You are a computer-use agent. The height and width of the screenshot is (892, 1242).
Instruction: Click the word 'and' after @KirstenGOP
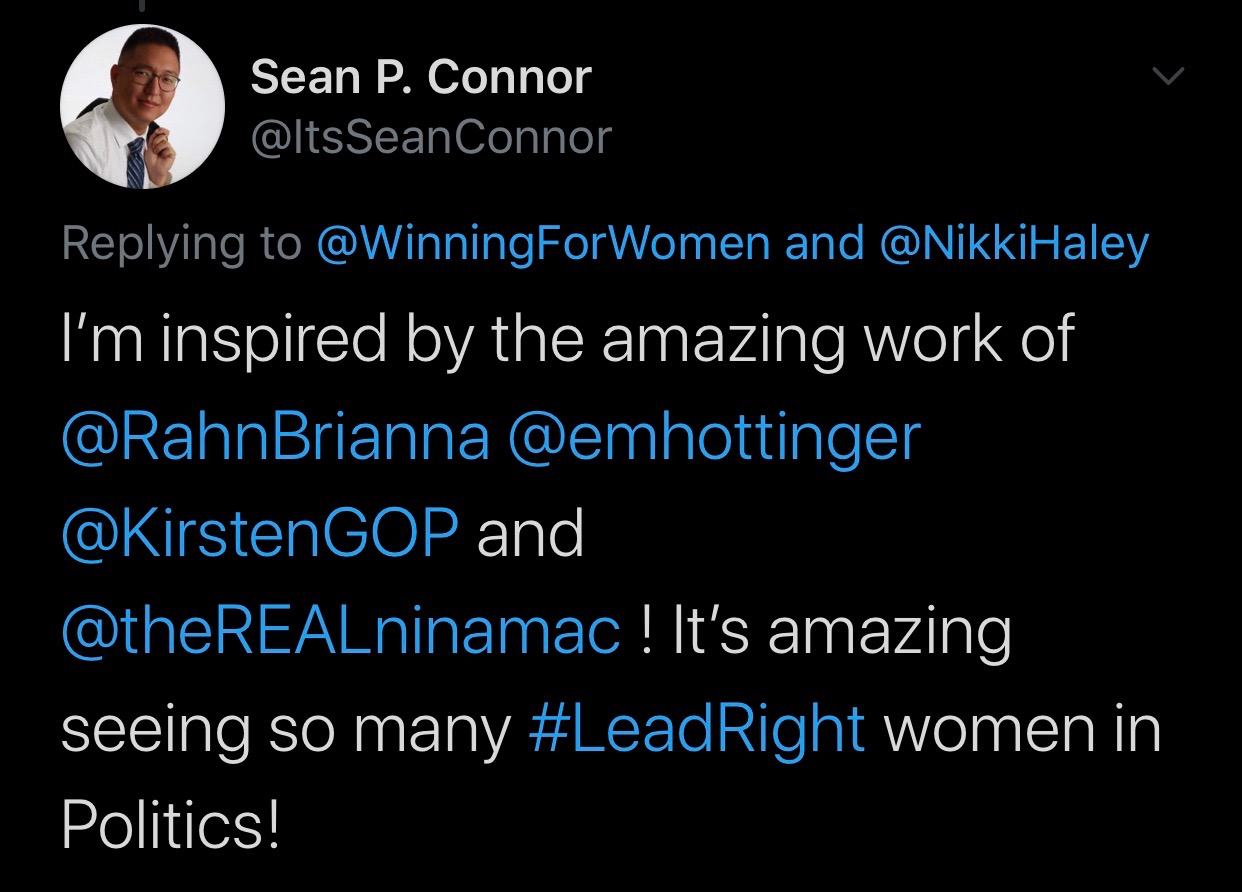(x=530, y=533)
